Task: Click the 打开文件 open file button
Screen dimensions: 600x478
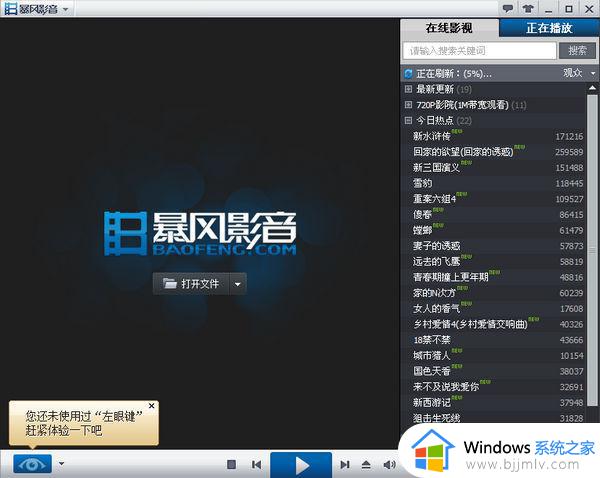Action: [x=191, y=284]
